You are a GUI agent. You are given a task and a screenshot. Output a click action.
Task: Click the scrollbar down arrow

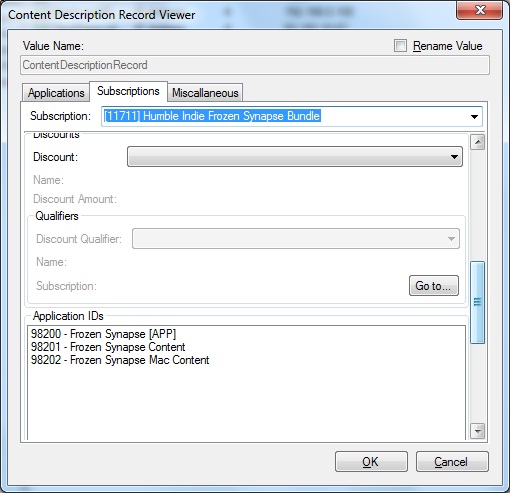pyautogui.click(x=477, y=431)
